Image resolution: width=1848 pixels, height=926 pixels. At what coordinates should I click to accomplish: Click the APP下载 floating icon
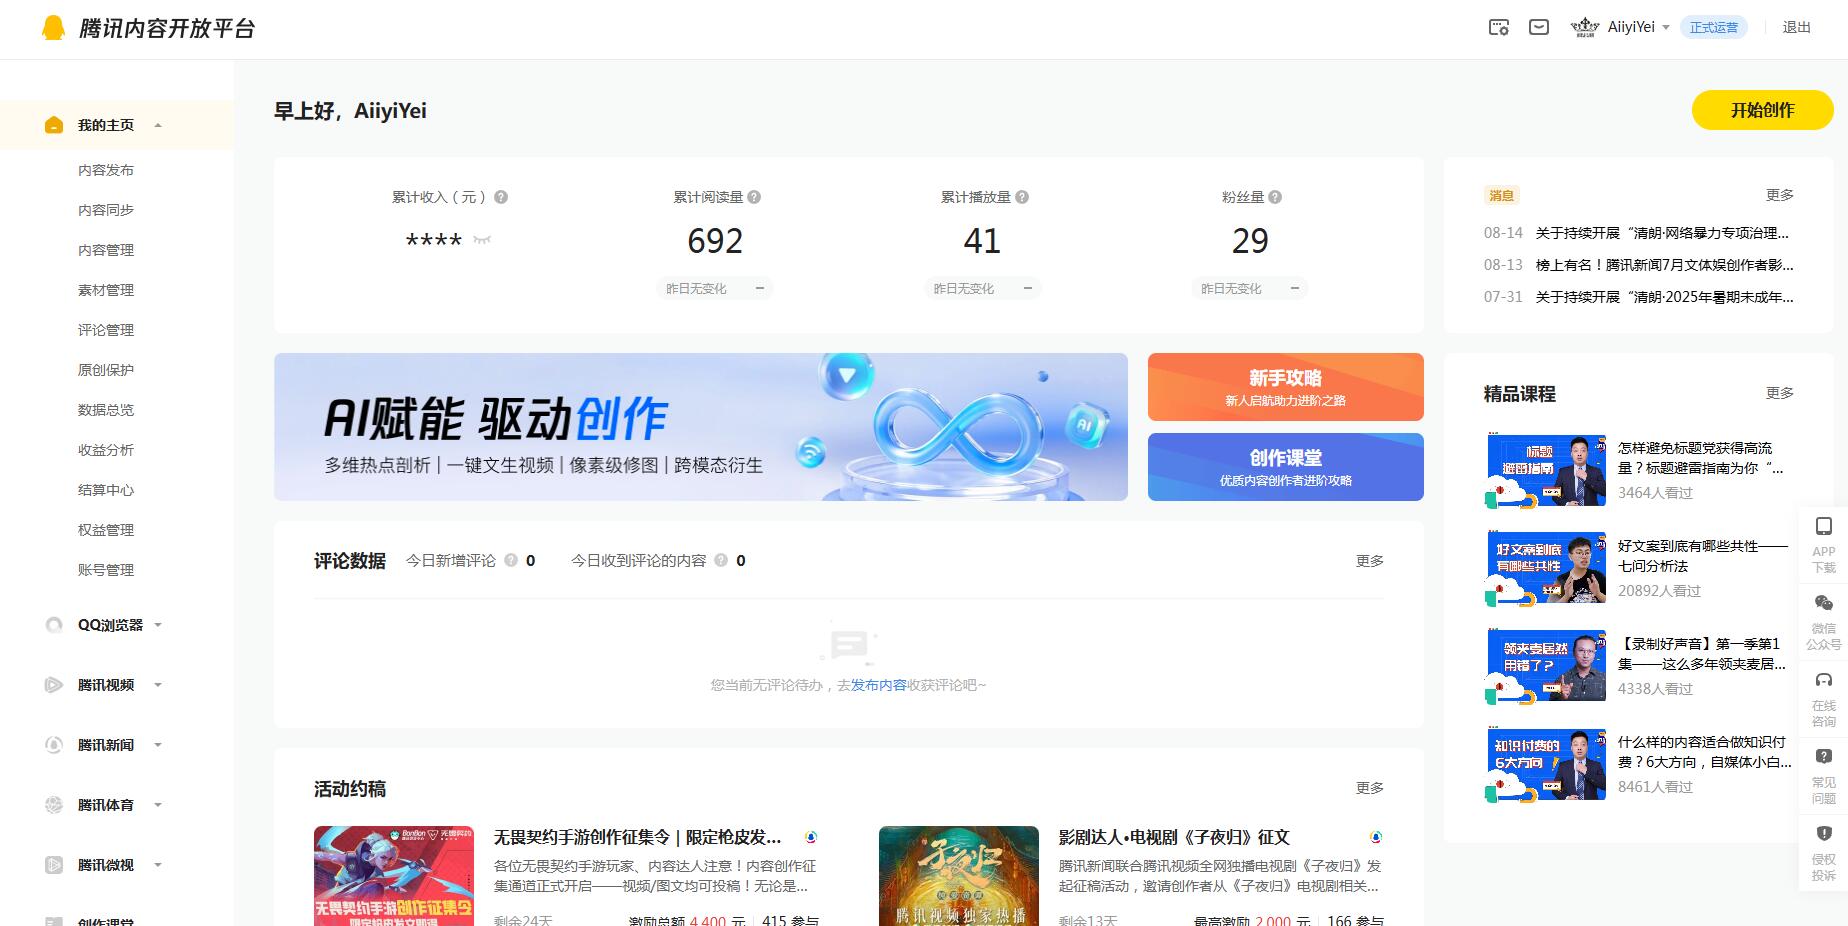coord(1824,526)
